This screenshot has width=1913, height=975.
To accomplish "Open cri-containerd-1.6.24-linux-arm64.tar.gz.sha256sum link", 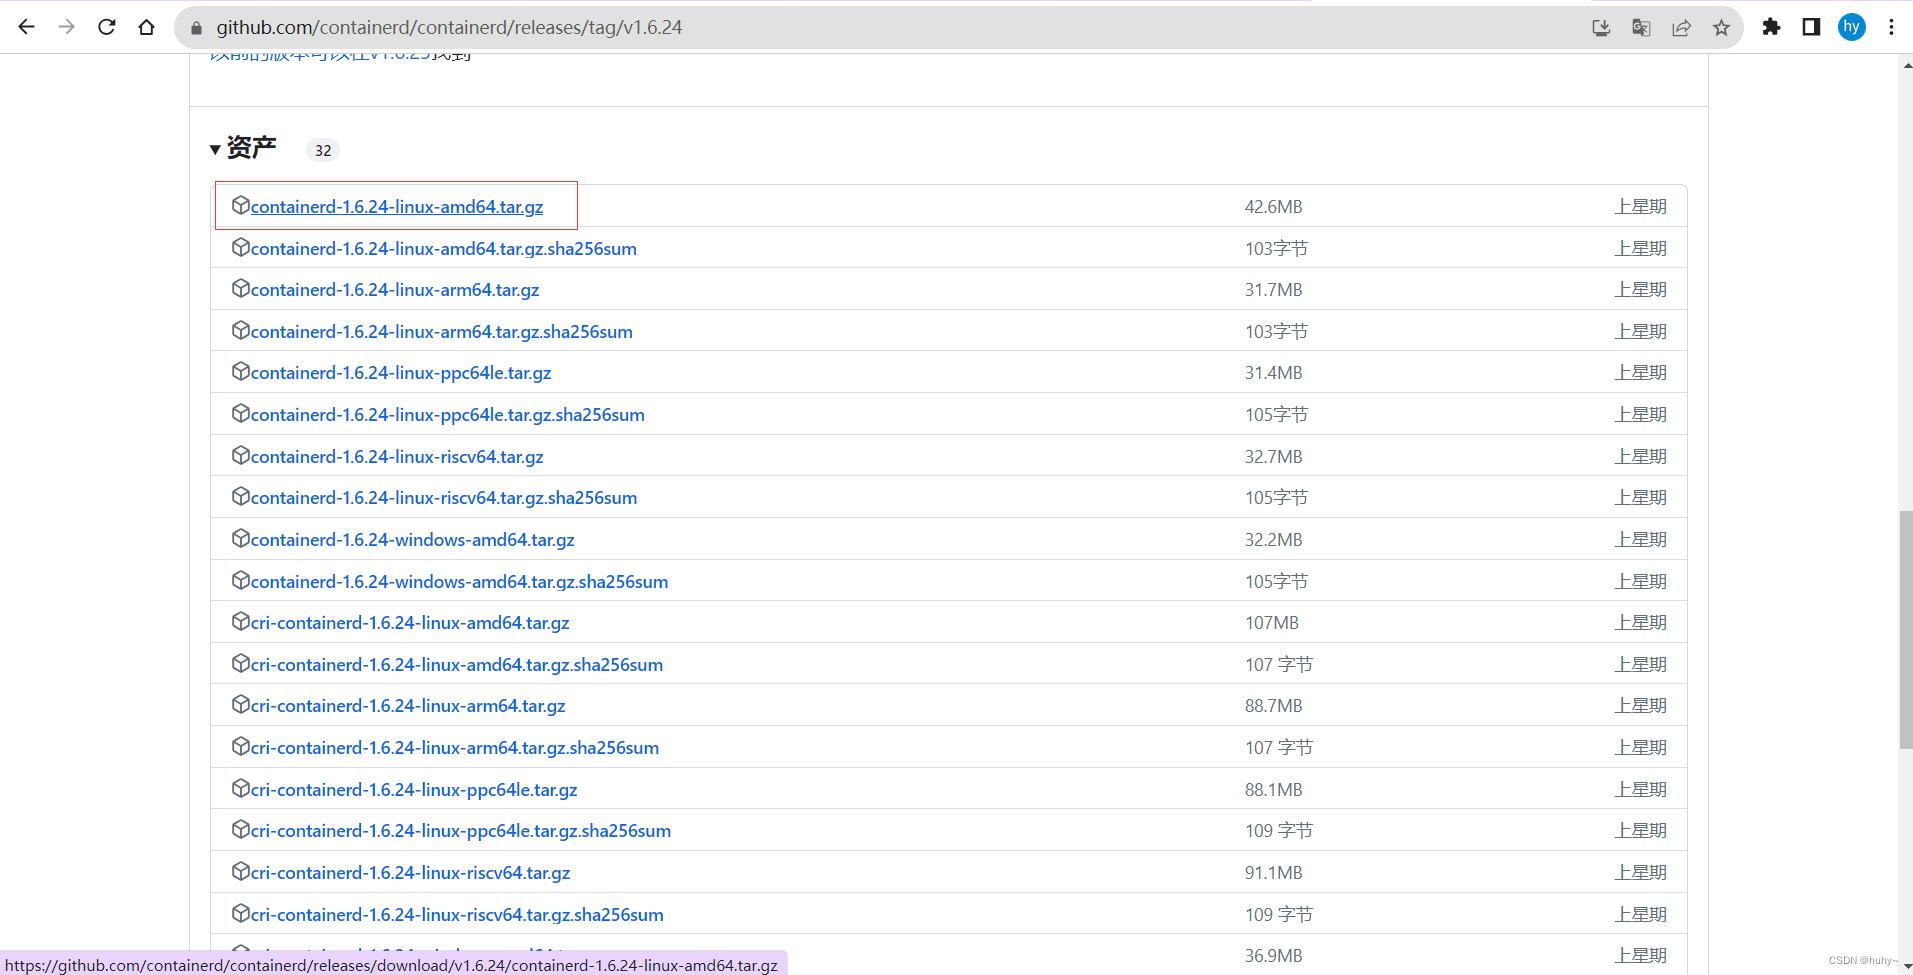I will tap(455, 748).
